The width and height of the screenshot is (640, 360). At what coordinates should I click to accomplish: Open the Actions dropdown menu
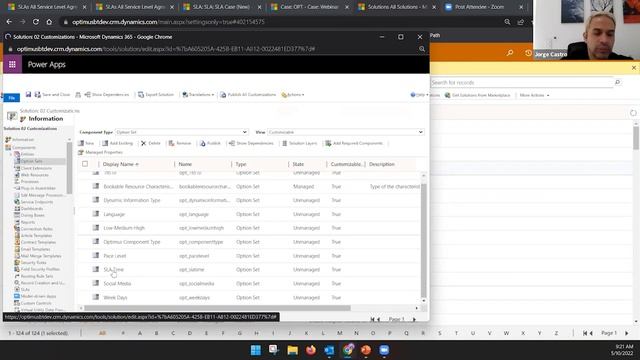click(x=293, y=95)
